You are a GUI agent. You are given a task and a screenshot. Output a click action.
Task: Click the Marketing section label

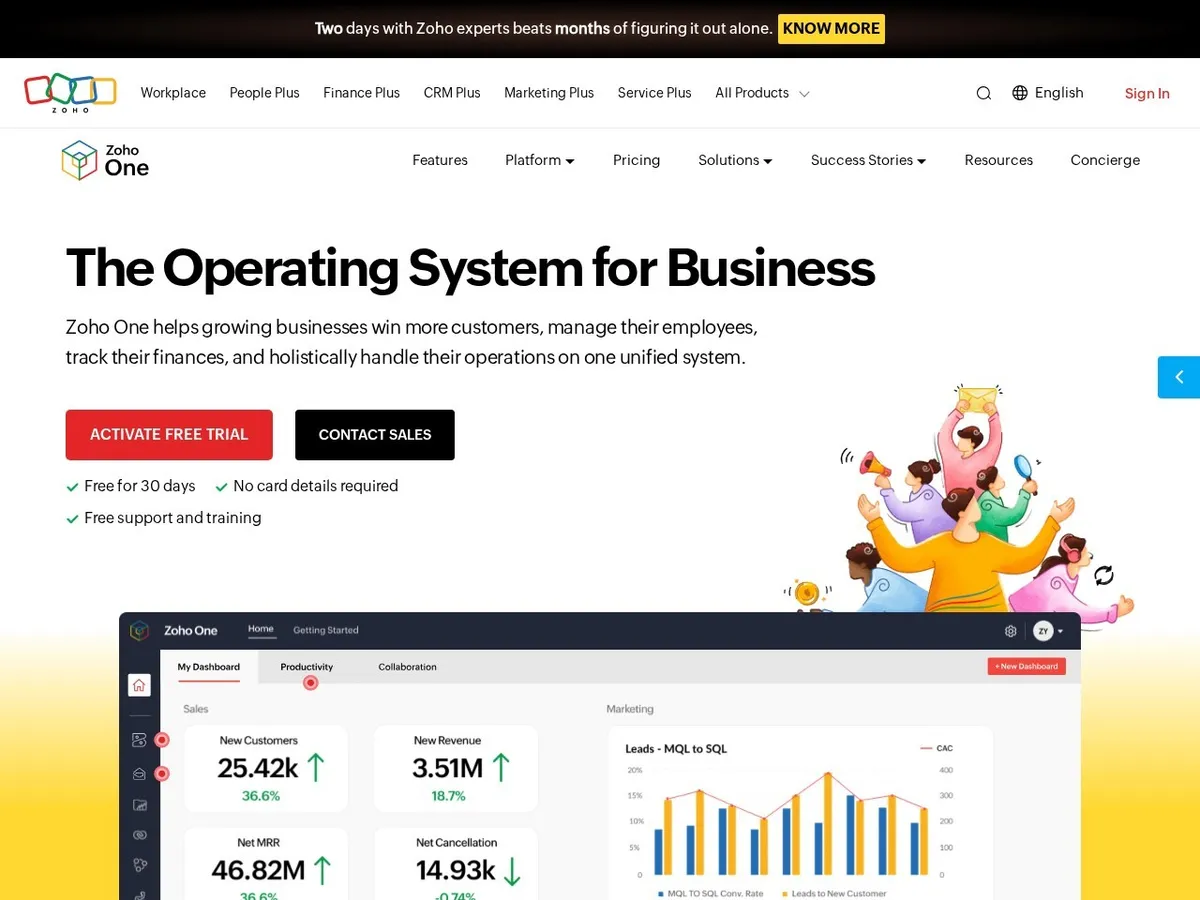[630, 709]
